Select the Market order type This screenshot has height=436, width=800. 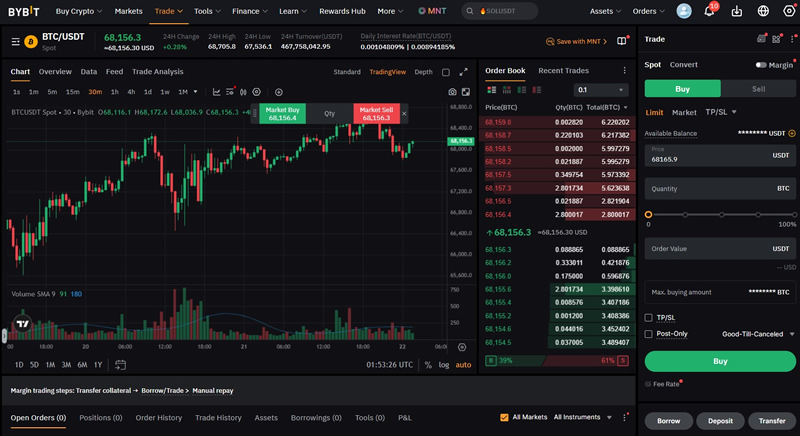(684, 112)
